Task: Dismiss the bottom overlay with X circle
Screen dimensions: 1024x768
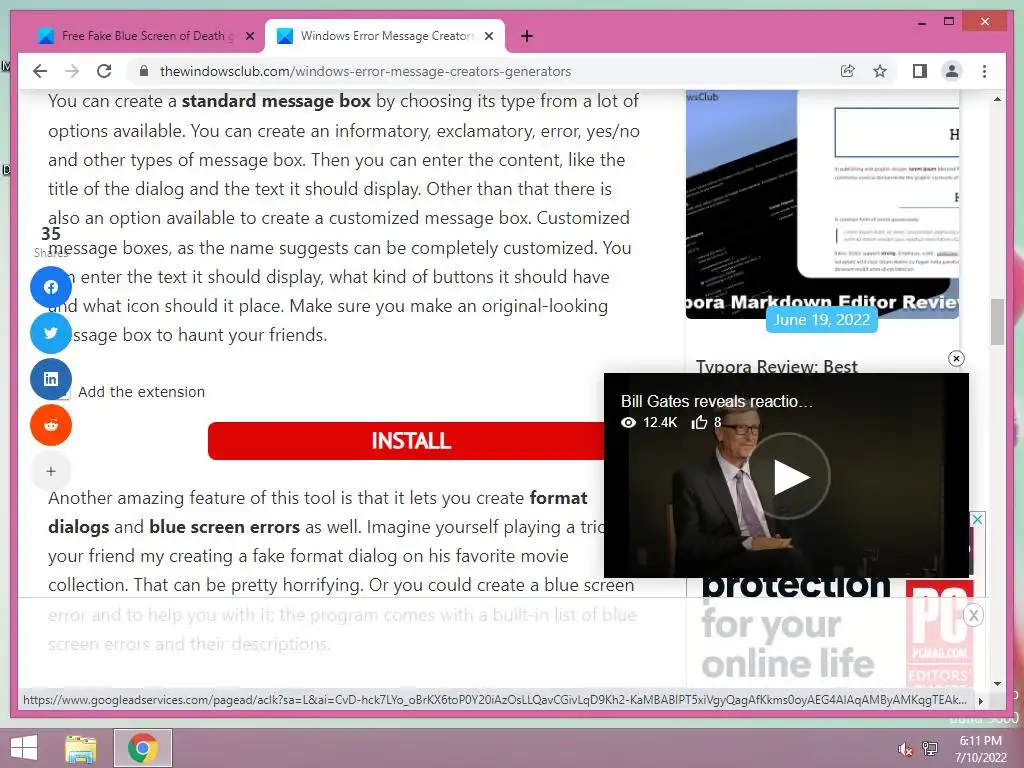Action: [x=973, y=615]
